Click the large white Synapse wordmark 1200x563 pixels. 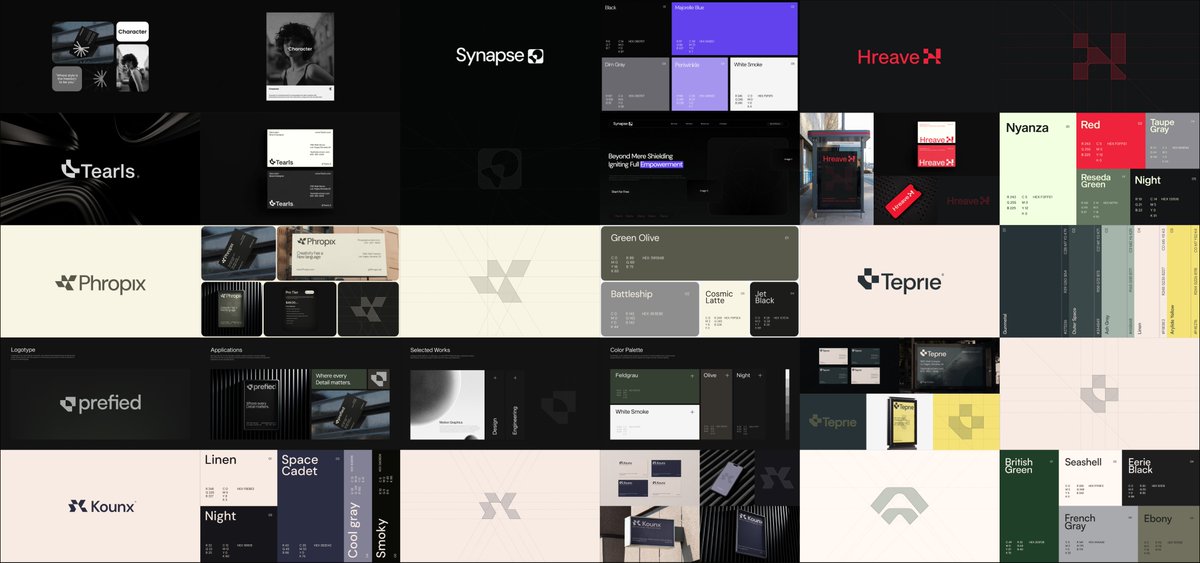[x=490, y=56]
